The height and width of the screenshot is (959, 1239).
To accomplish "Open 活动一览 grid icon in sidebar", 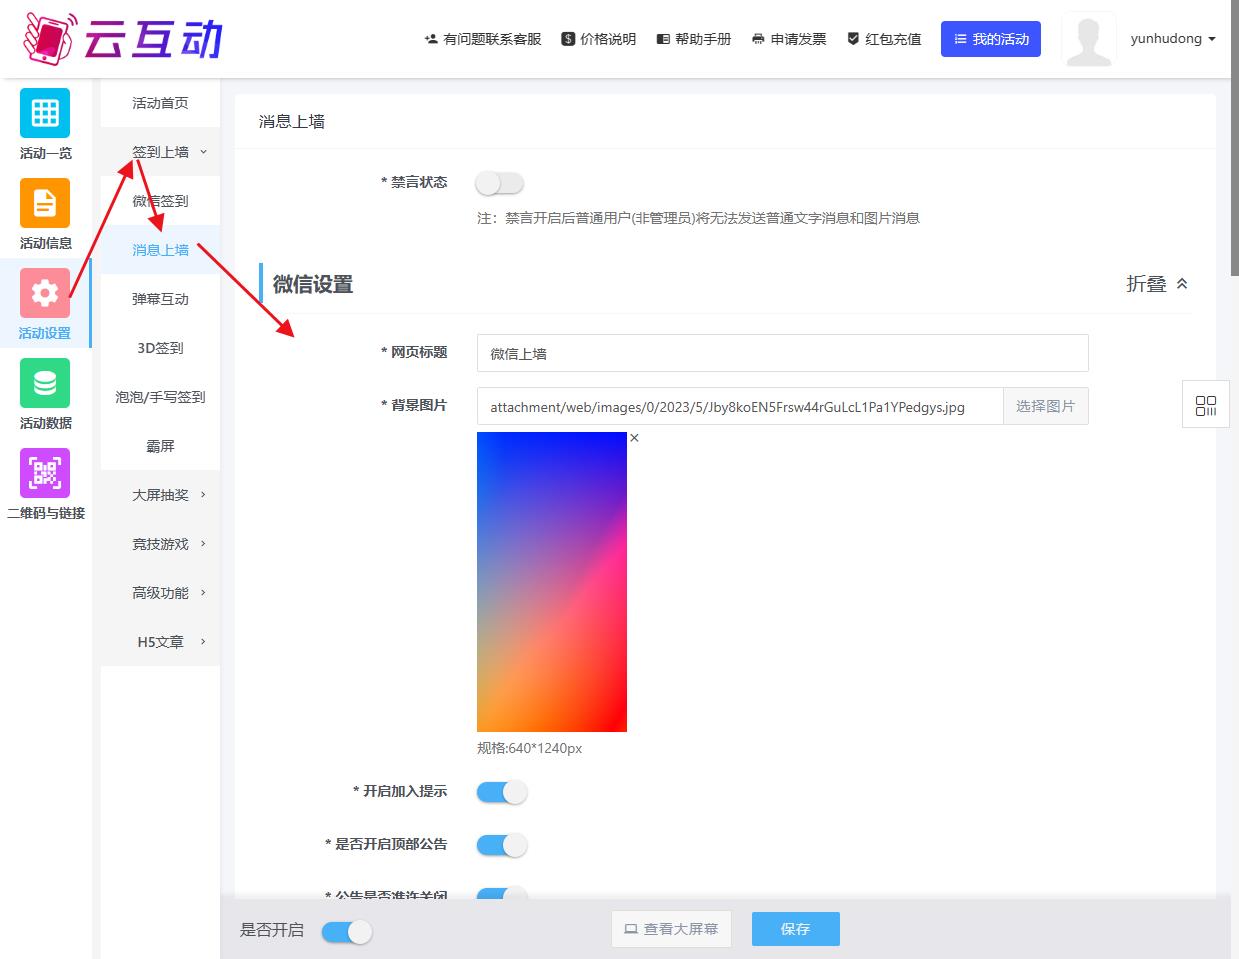I will click(x=45, y=113).
